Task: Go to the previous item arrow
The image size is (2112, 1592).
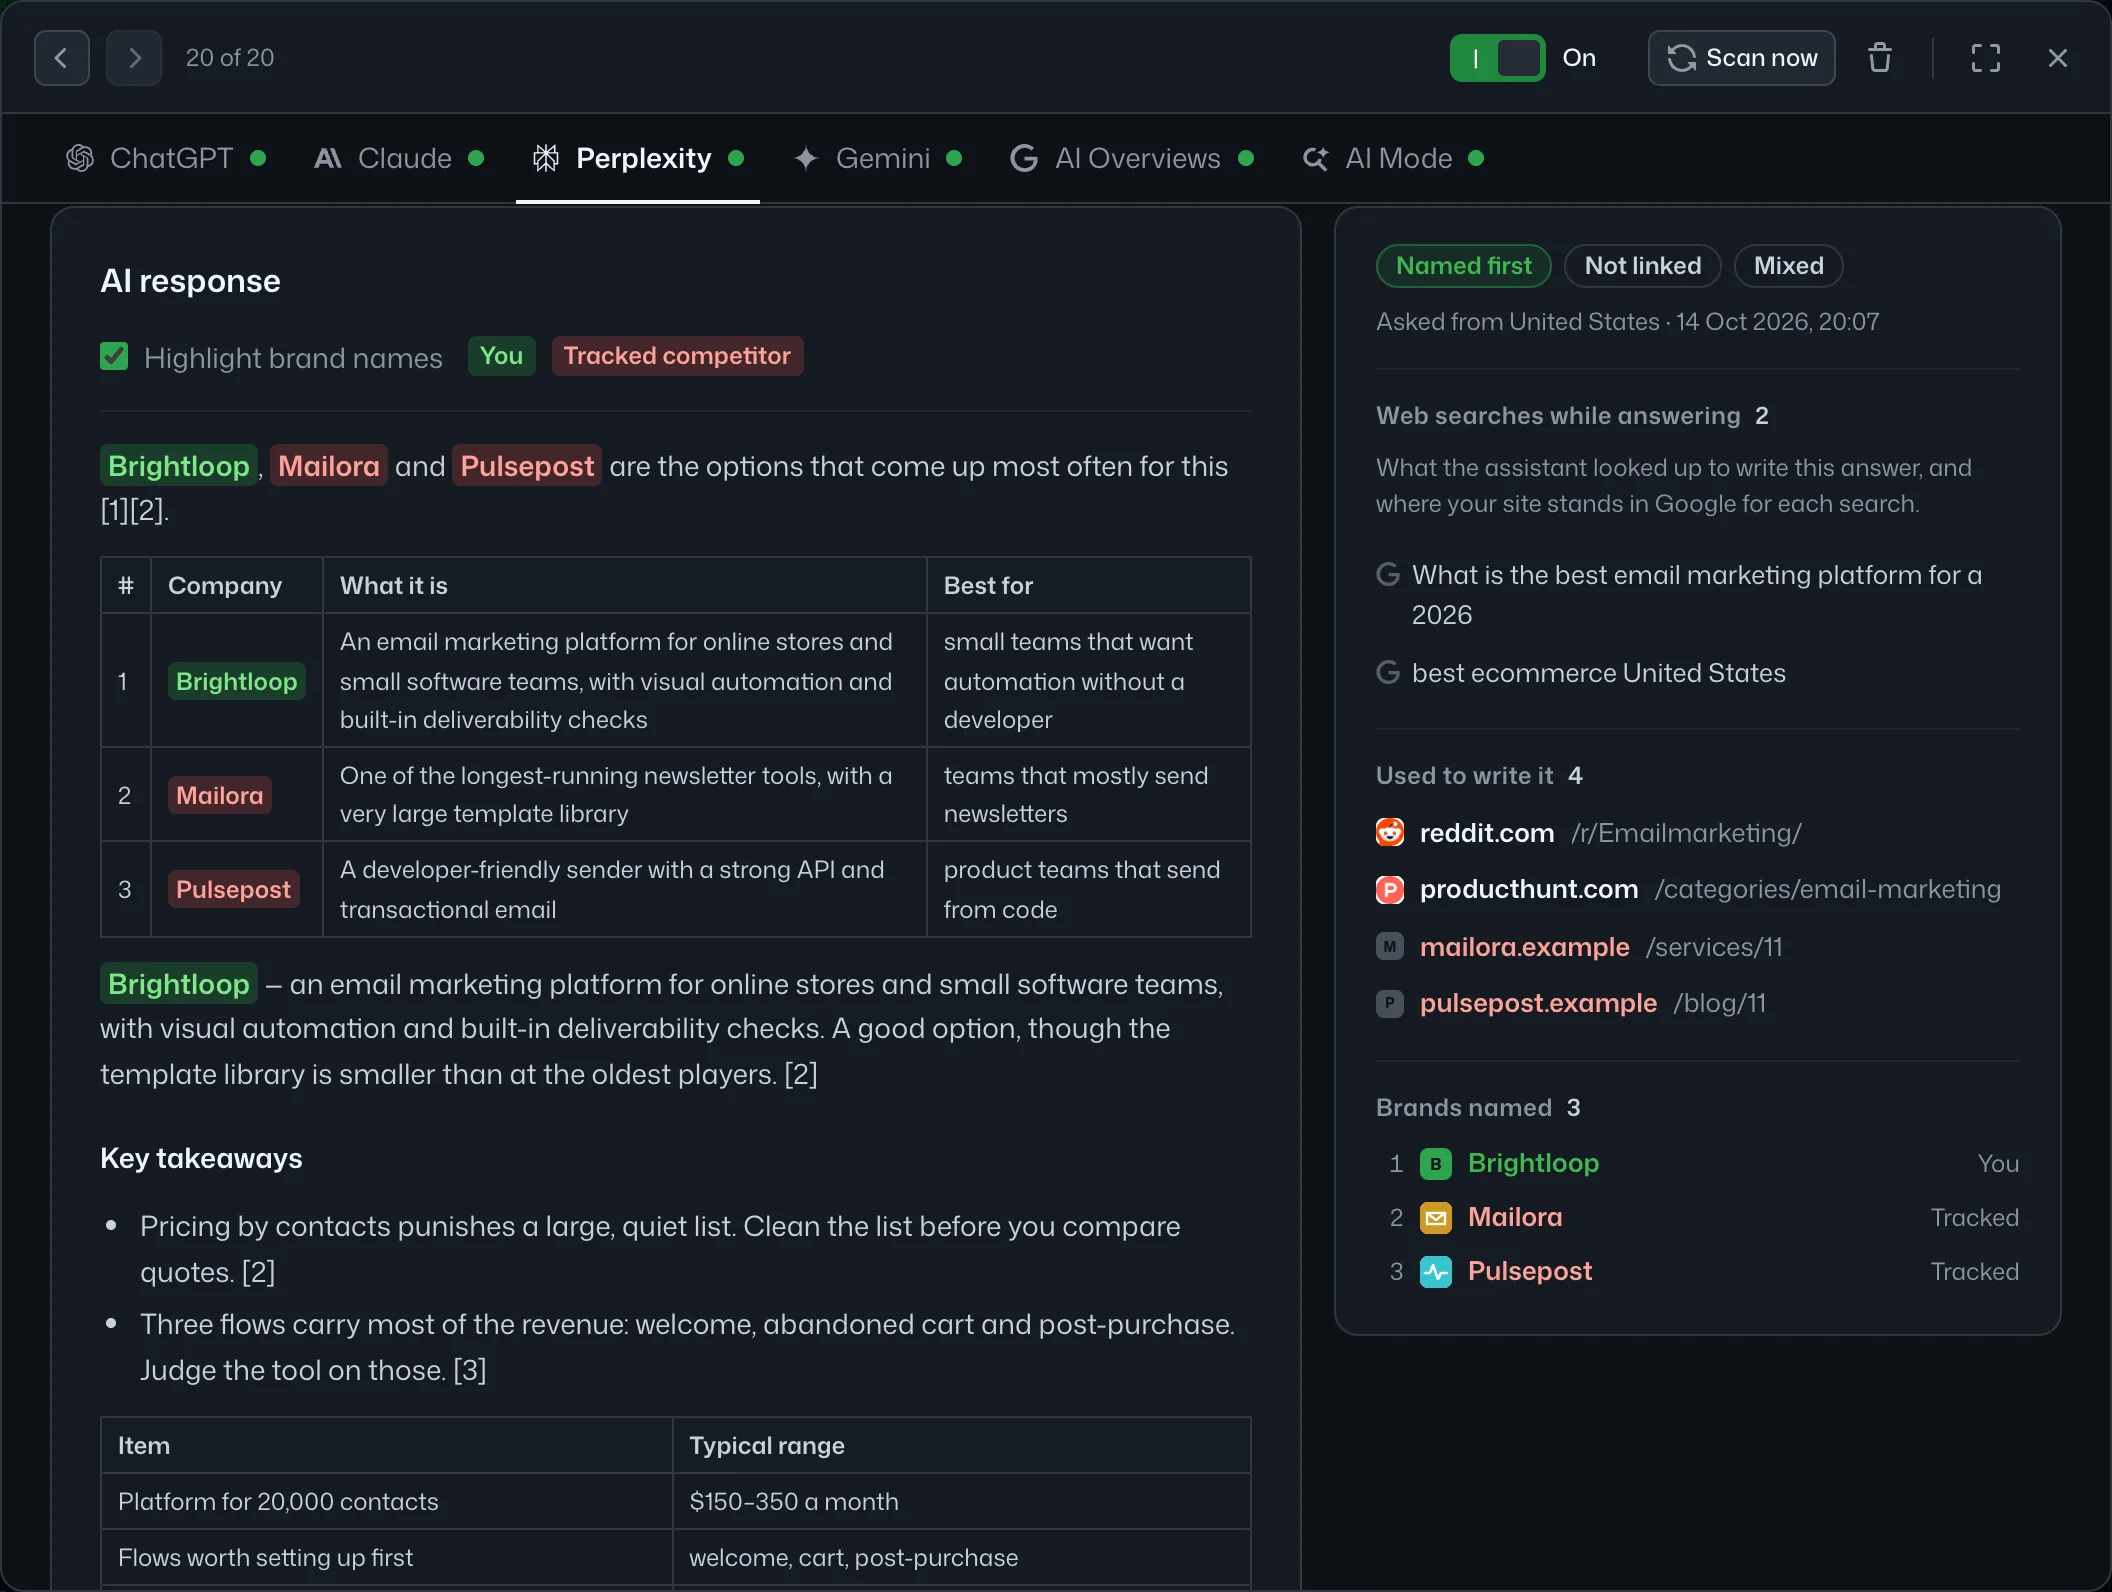Action: tap(62, 58)
